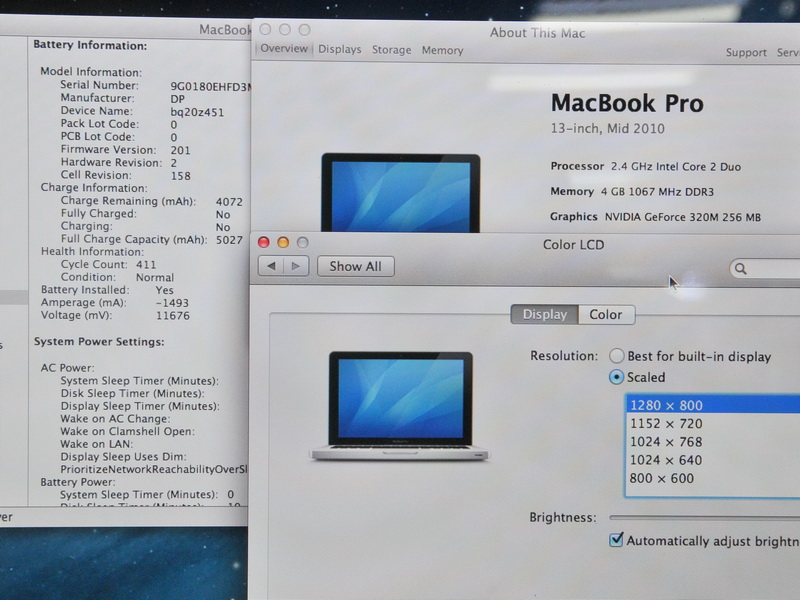Click the 'Wake on LAN:' setting line
Screen dimensions: 800x600
(x=96, y=444)
